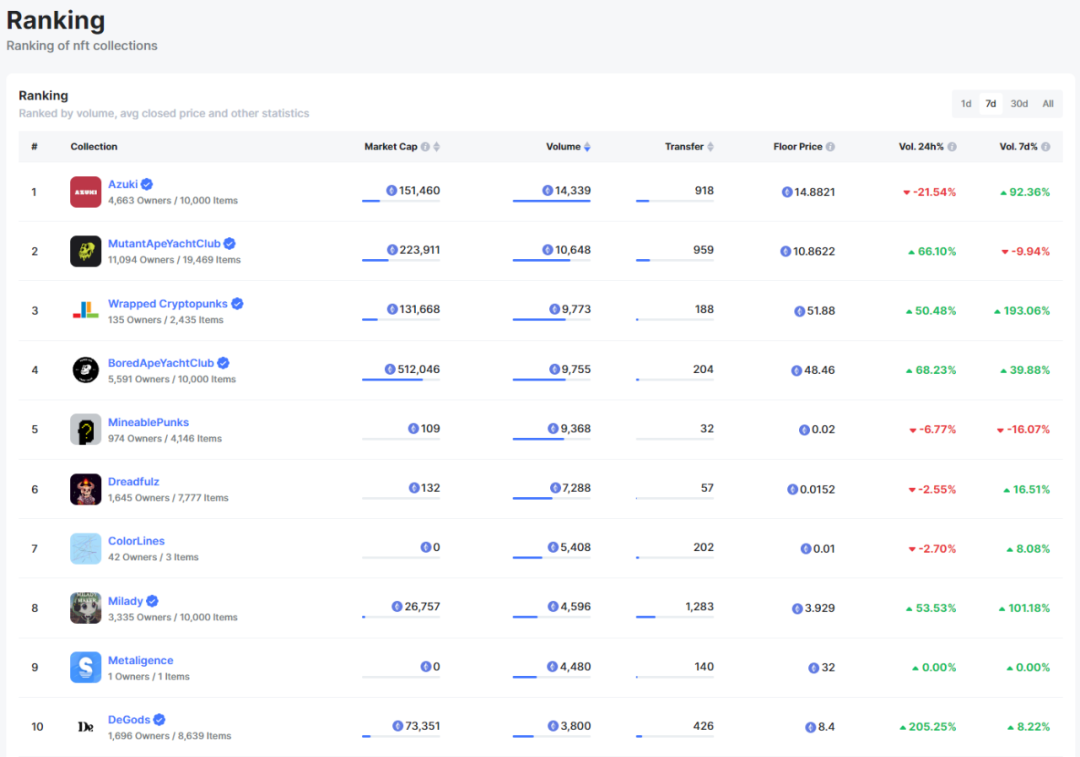Screen dimensions: 1080x757
Task: Click the Azuki verified badge
Action: coord(147,184)
